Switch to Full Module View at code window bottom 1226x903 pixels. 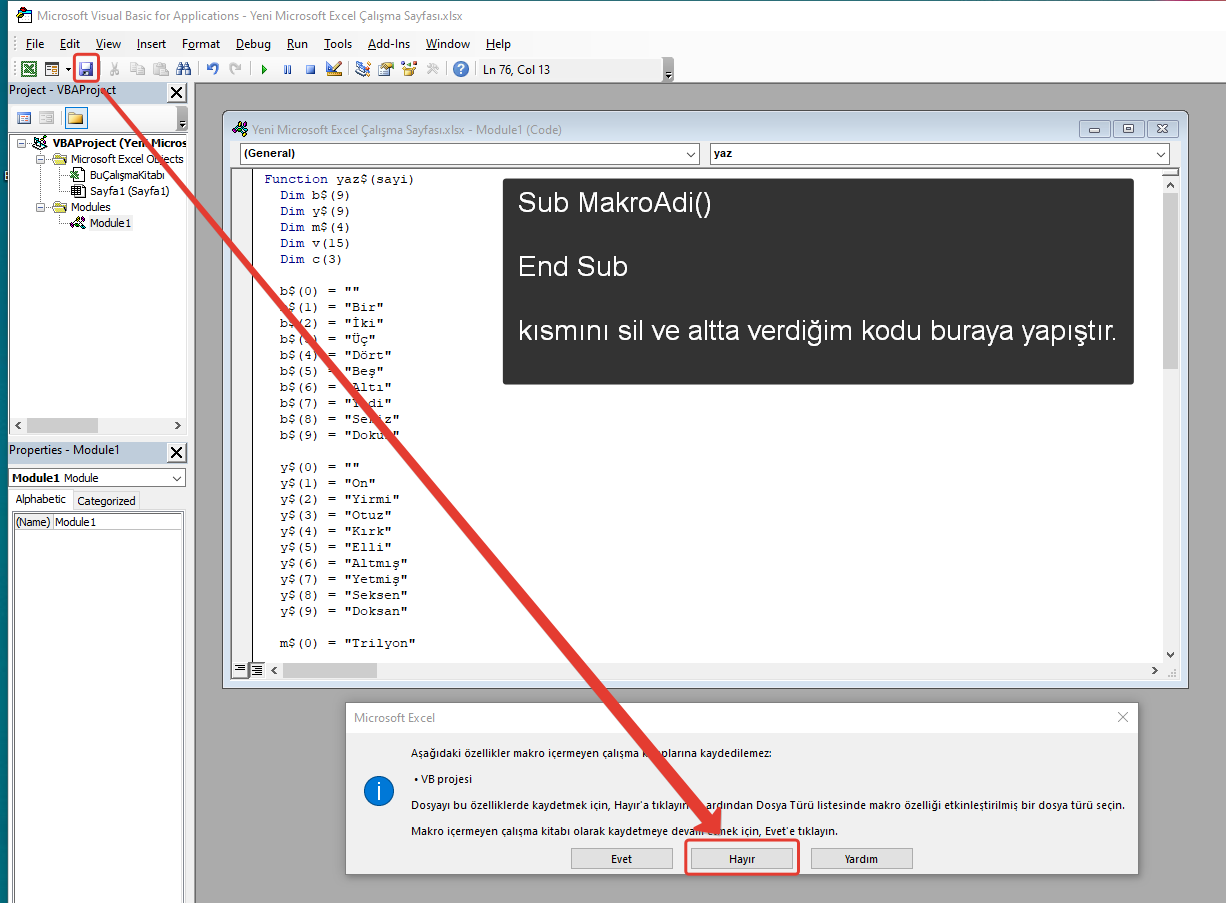click(x=257, y=669)
